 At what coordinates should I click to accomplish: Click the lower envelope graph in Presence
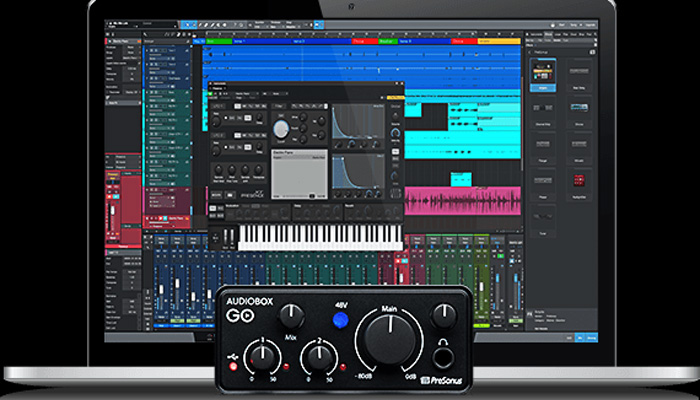pos(358,172)
